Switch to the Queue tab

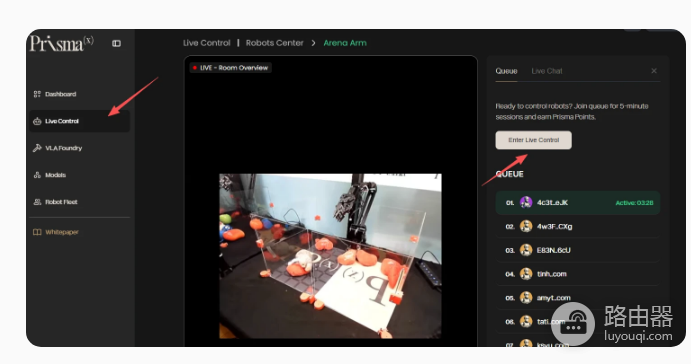click(x=506, y=71)
